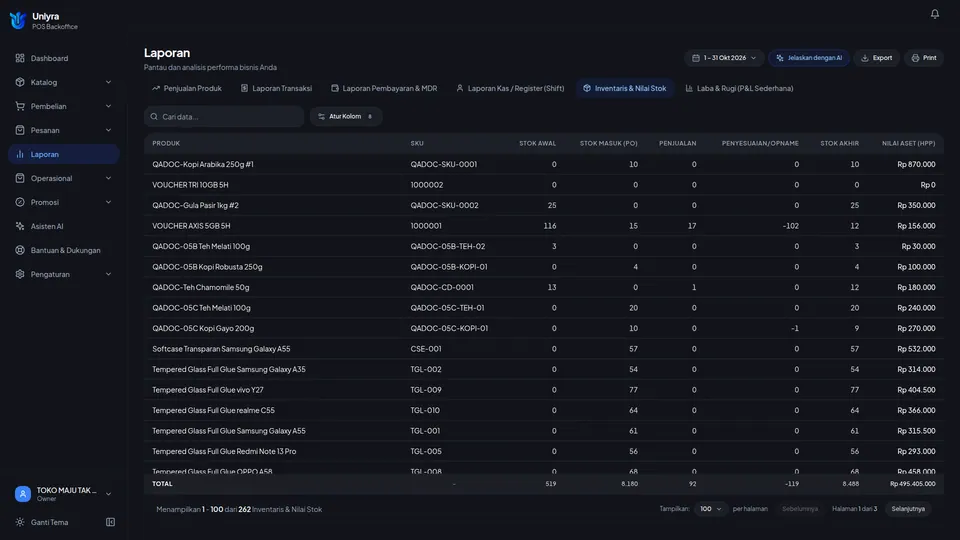This screenshot has width=960, height=540.
Task: Collapse sidebar using panel icon
Action: 110,522
